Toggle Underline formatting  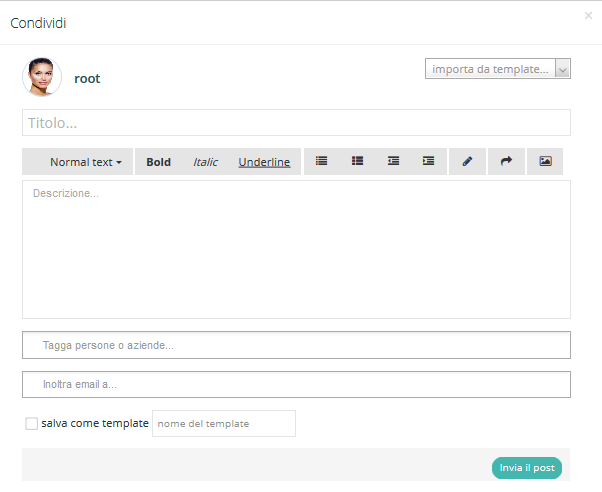point(264,162)
